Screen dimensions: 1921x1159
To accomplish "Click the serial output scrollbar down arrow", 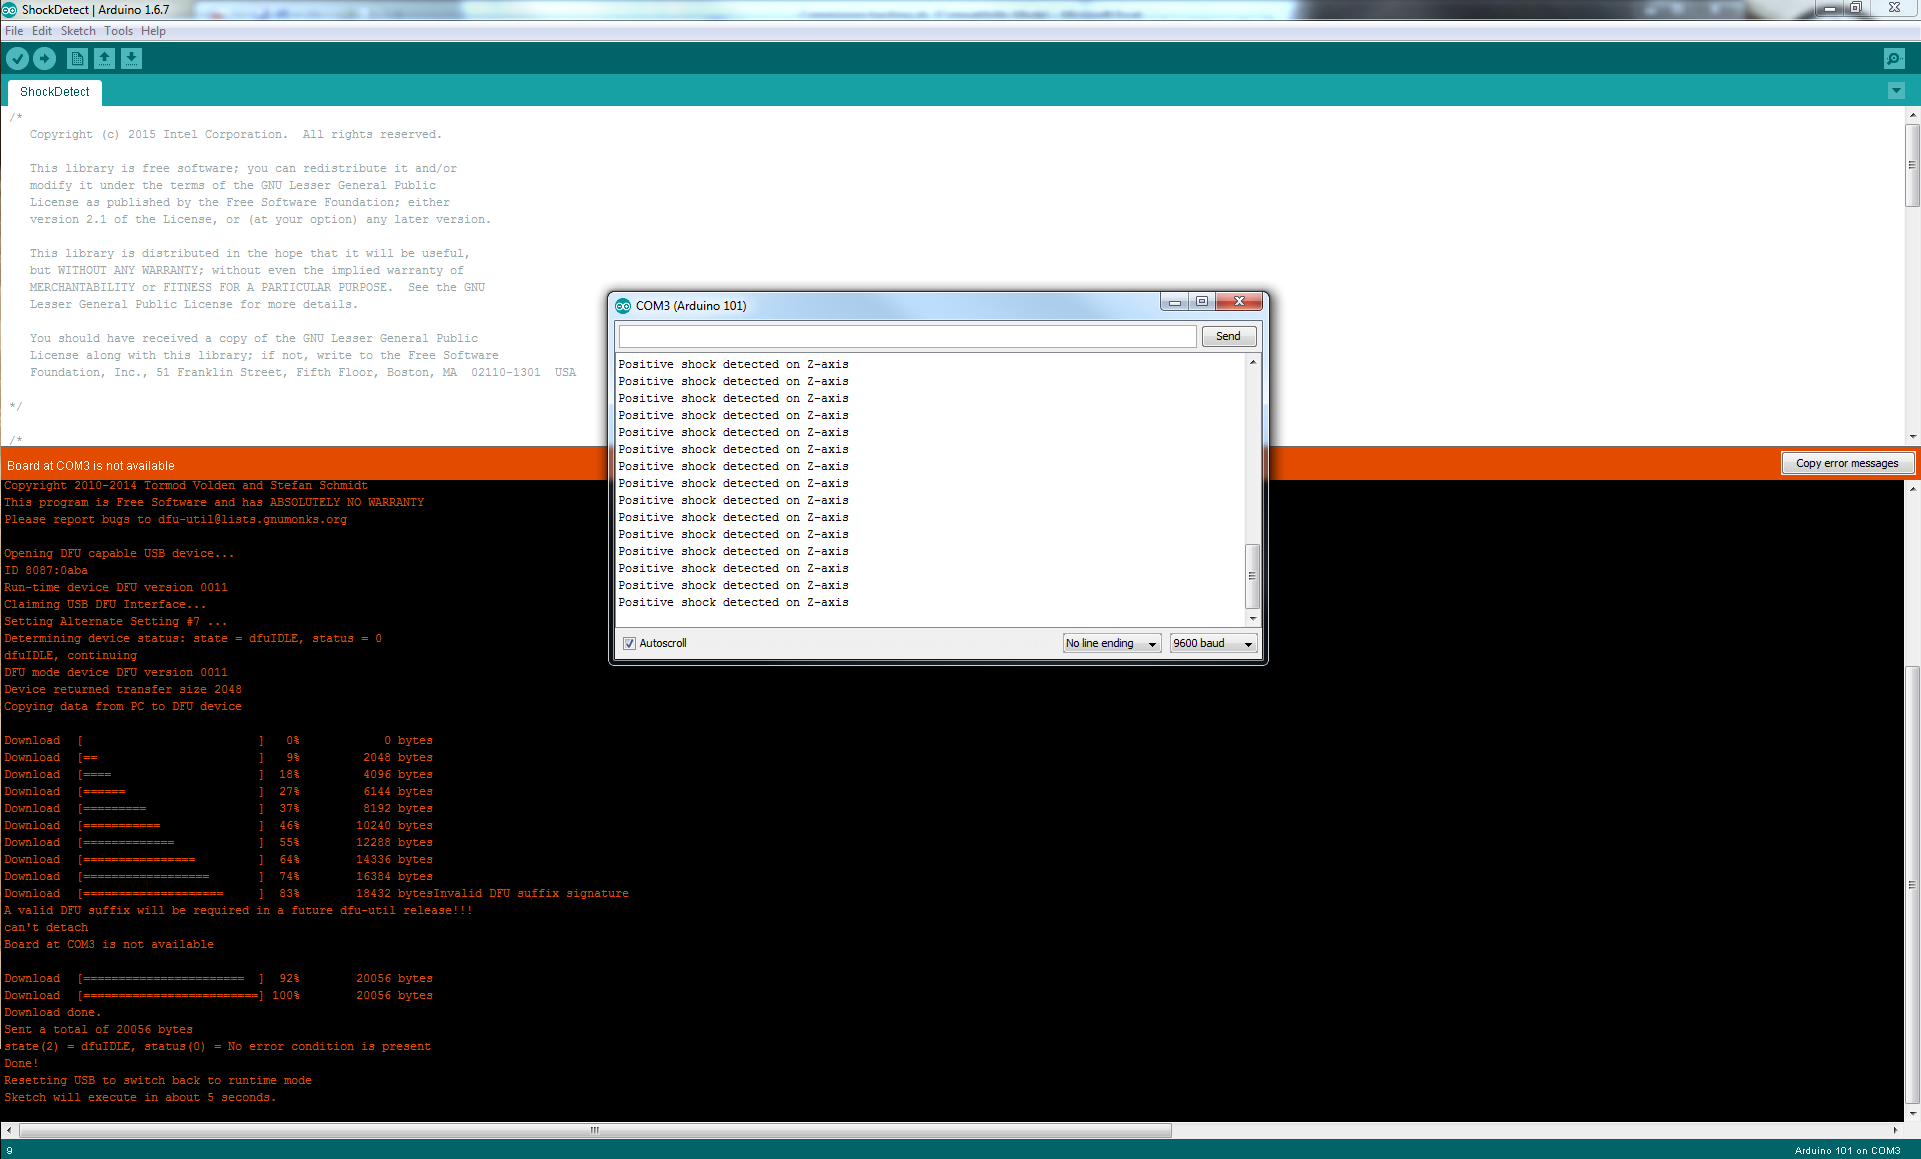I will point(1252,619).
